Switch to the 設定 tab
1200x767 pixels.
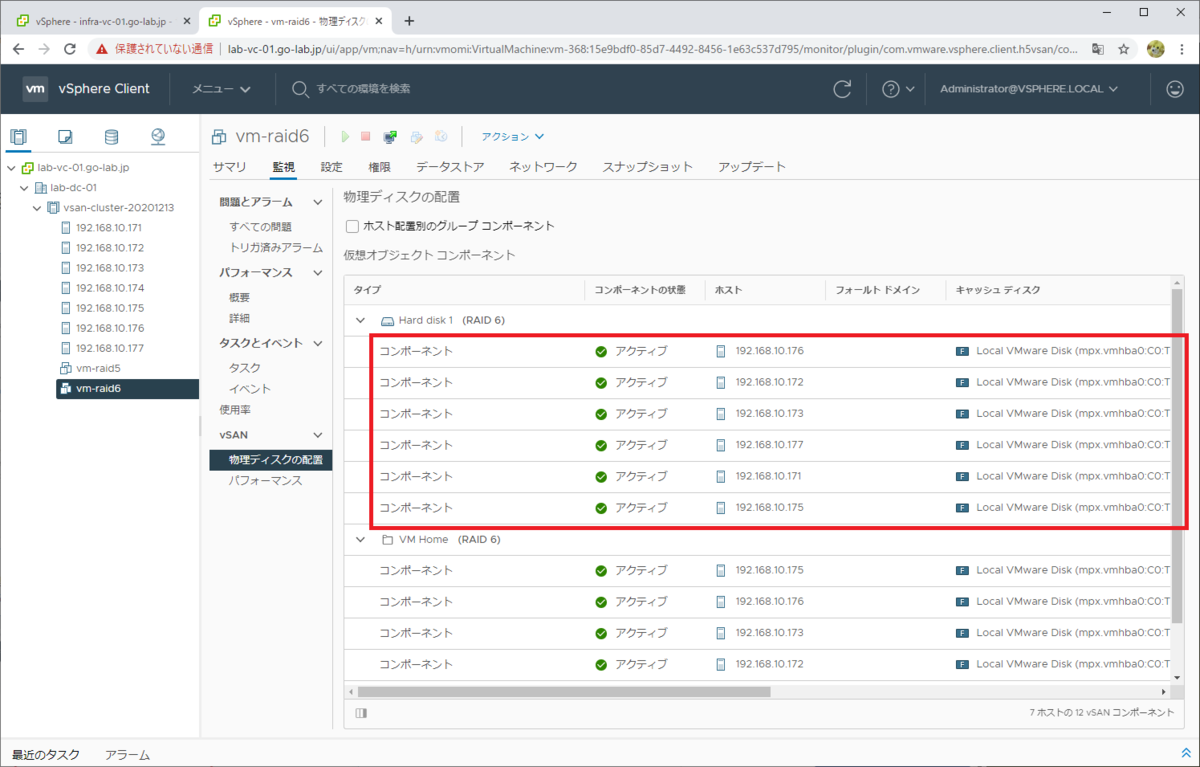click(x=331, y=167)
